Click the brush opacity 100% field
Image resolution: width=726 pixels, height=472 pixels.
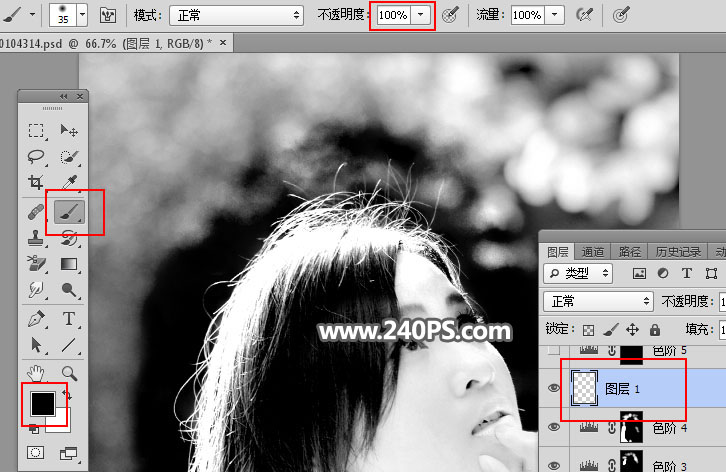pos(393,15)
